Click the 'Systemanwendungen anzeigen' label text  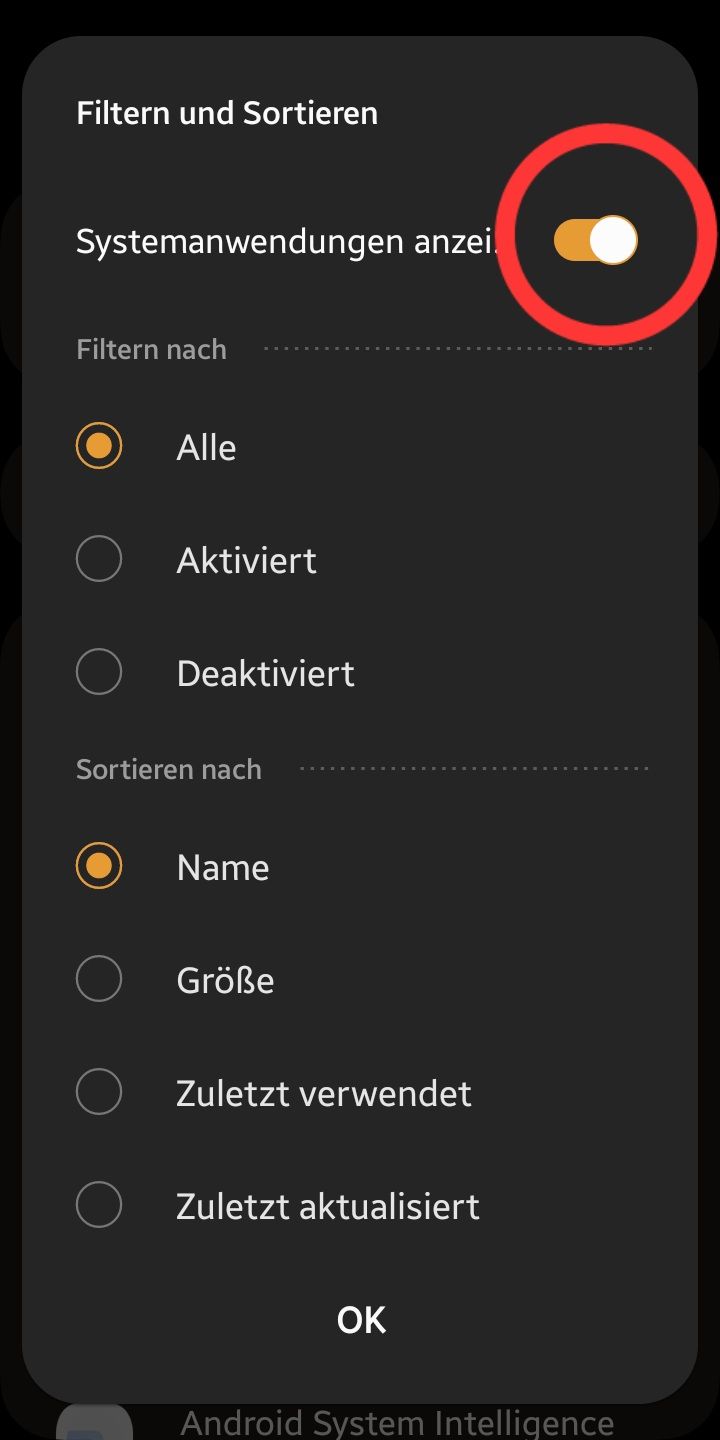click(x=286, y=242)
